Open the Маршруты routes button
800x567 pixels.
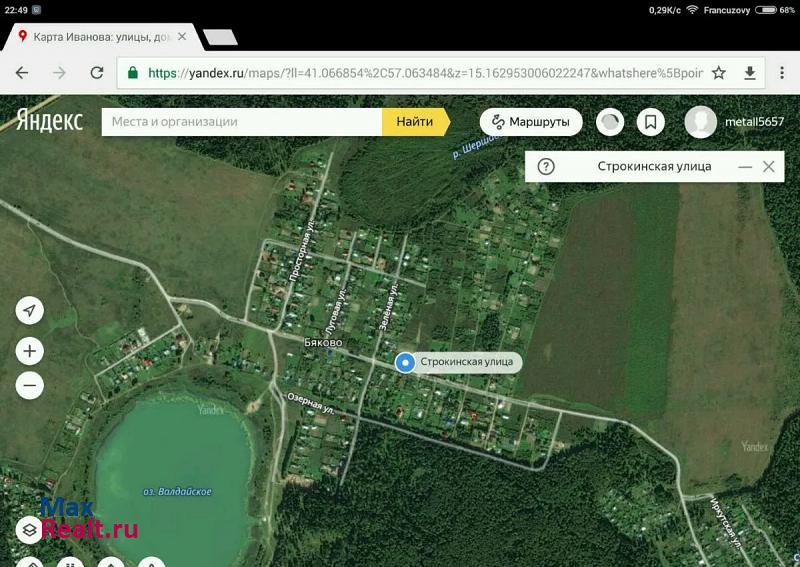point(531,122)
